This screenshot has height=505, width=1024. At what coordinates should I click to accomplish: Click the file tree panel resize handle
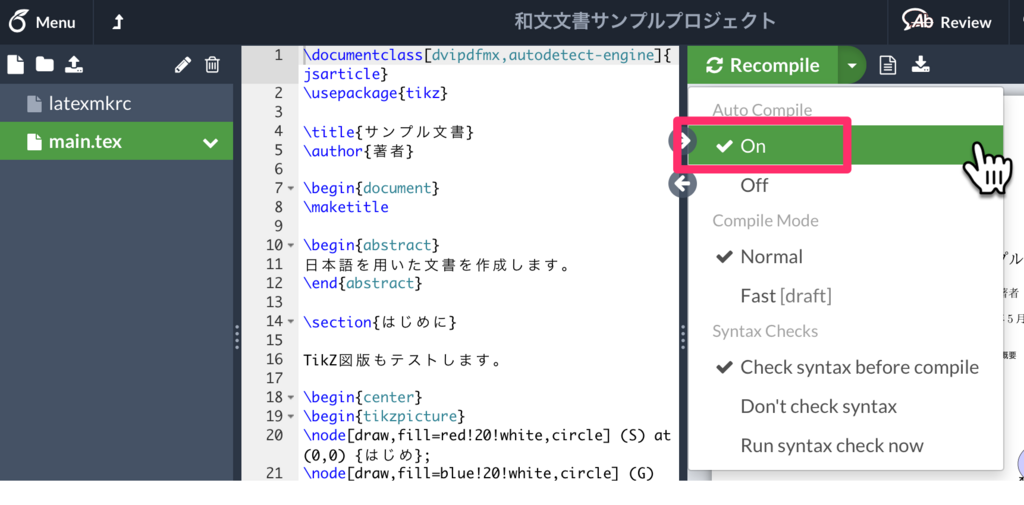point(237,337)
